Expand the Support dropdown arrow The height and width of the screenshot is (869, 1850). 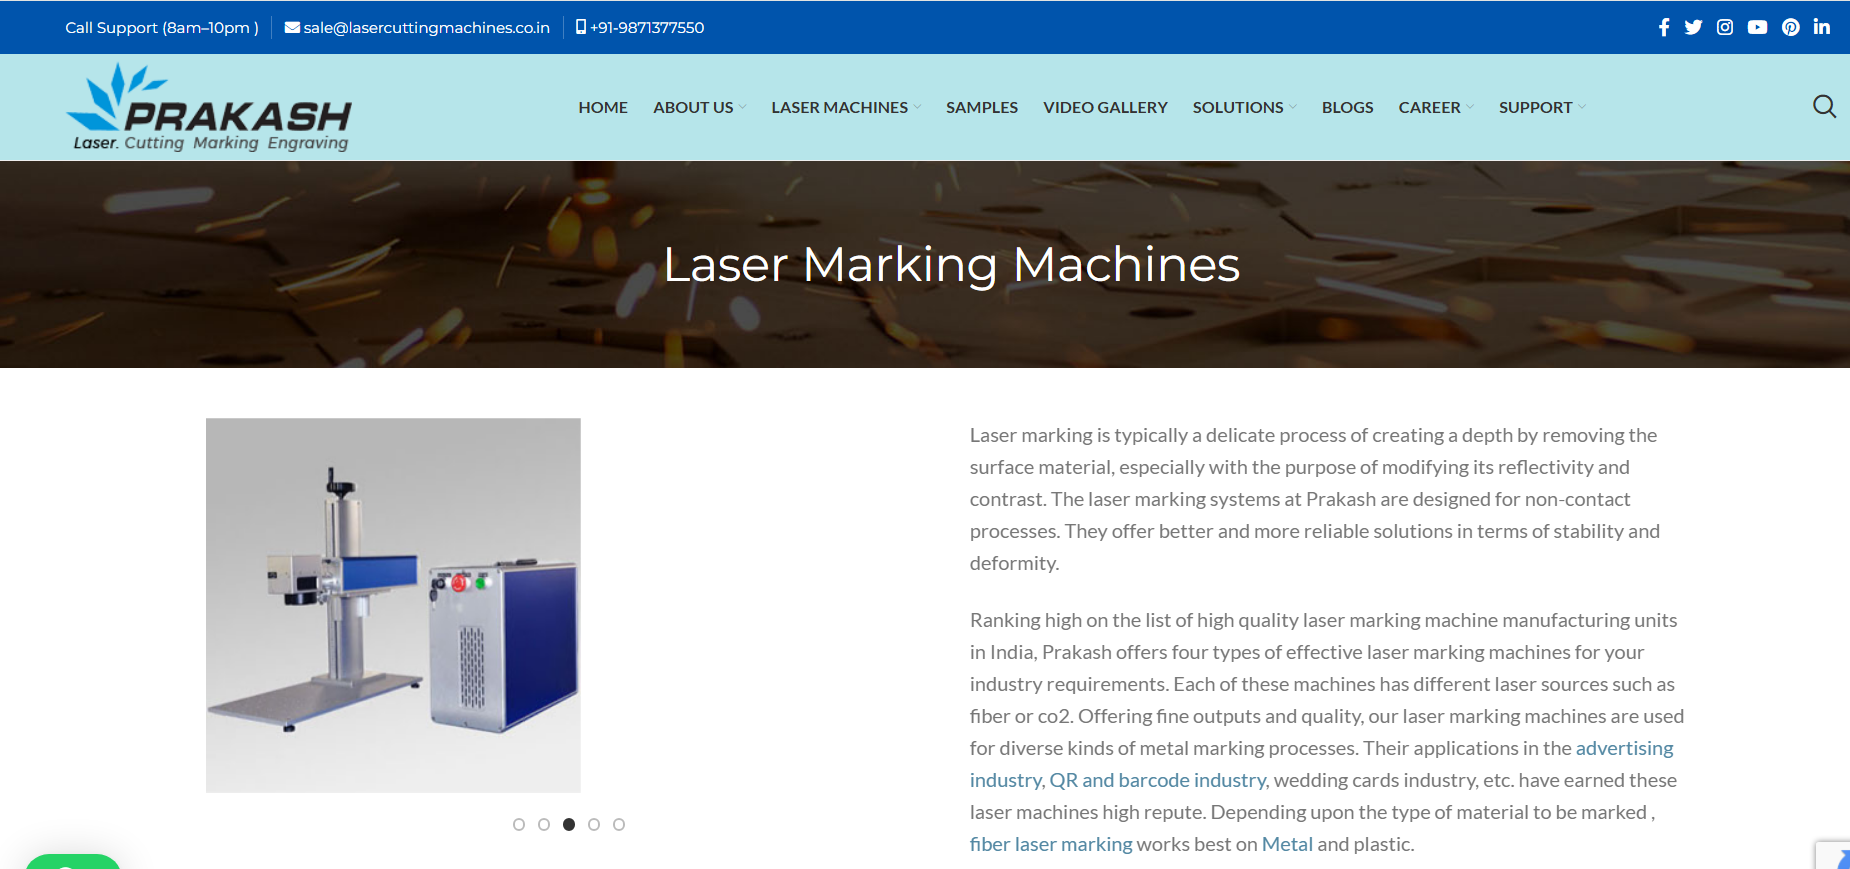click(x=1581, y=107)
